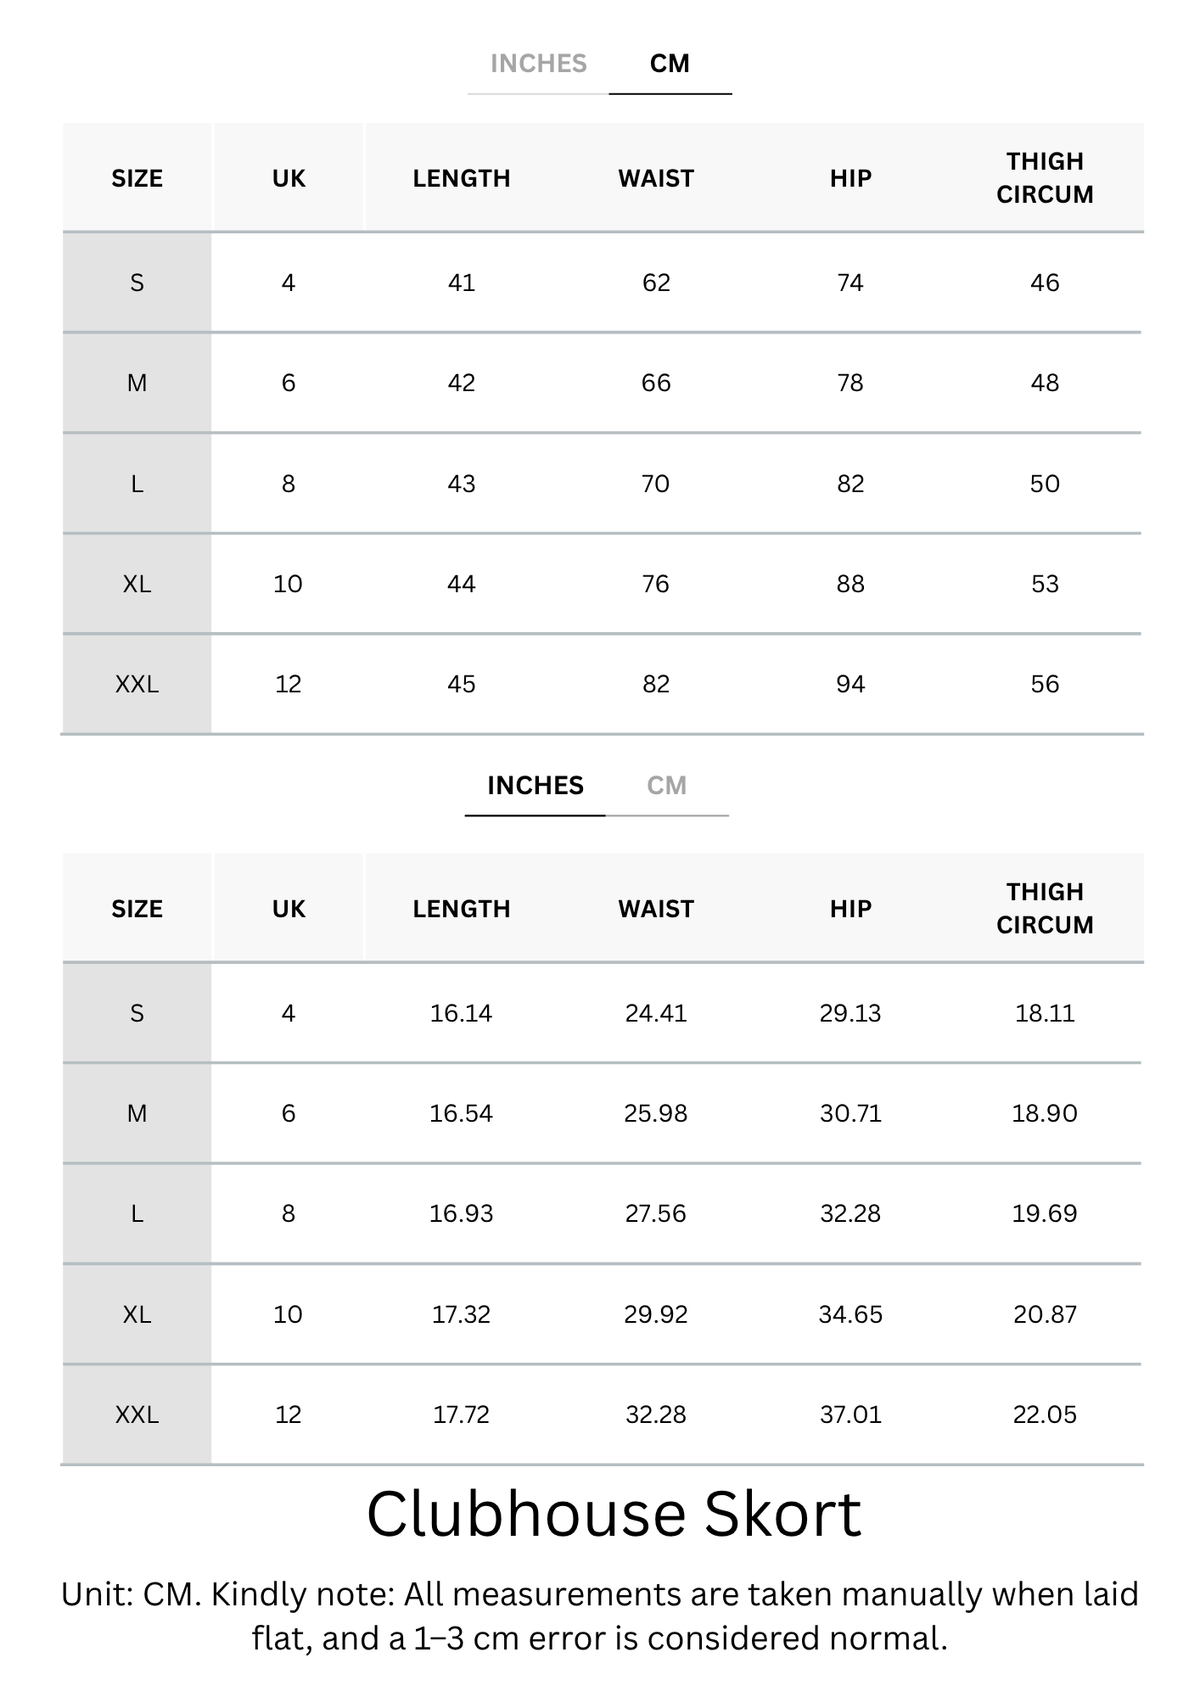Click the THIGH CIRCUM header in the CM table
The image size is (1200, 1697).
coord(1045,178)
